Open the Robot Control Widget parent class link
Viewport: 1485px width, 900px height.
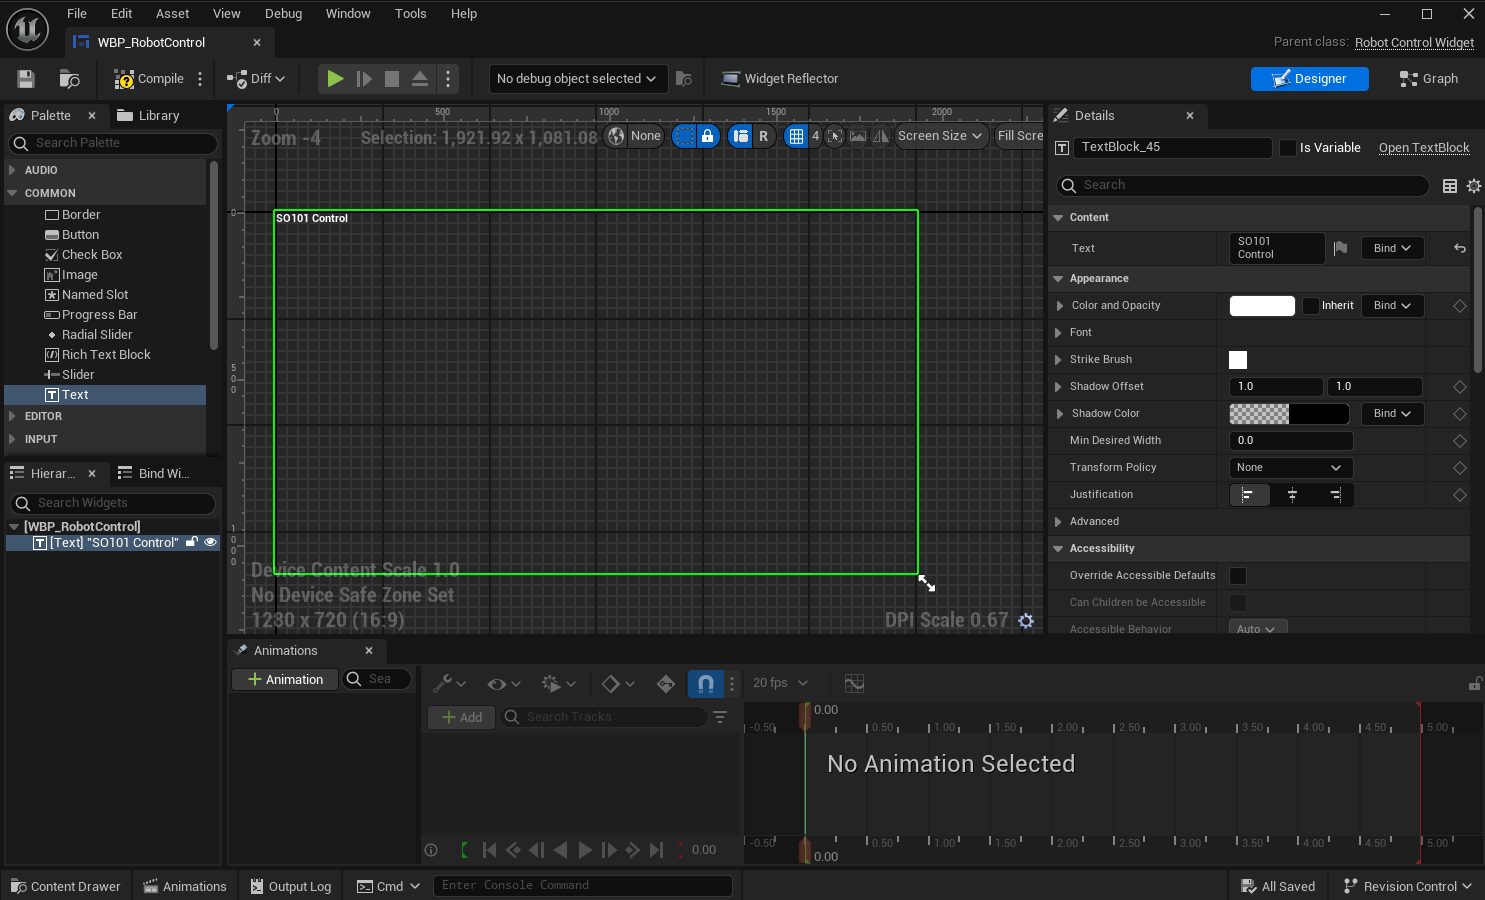click(1414, 43)
